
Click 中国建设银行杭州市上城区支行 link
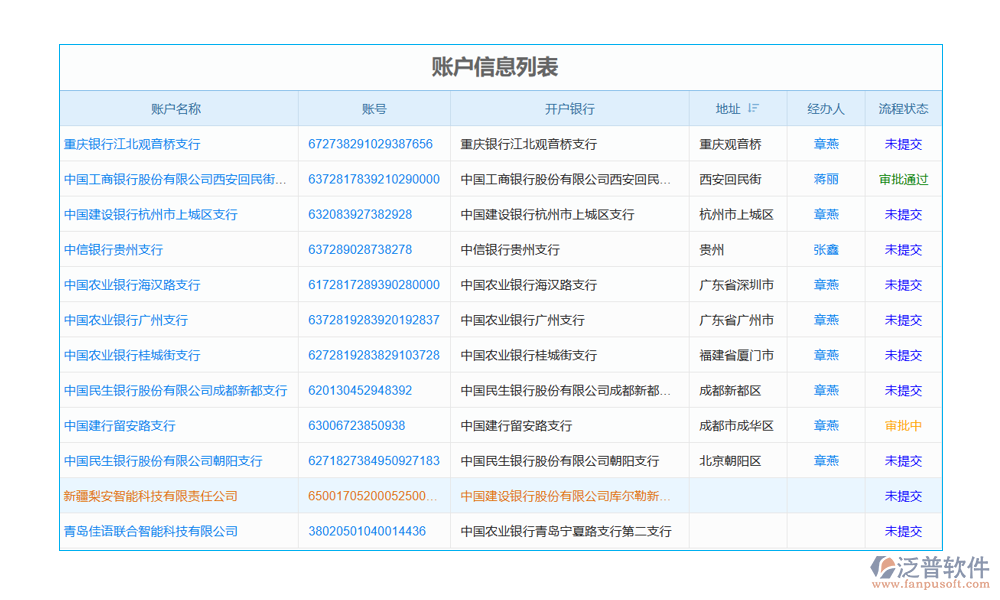click(150, 214)
